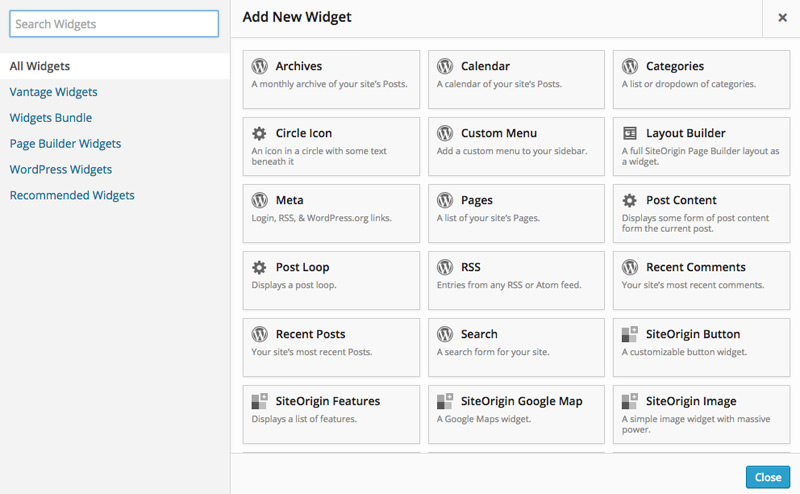
Task: Open the Page Builder Widgets category
Action: [65, 143]
